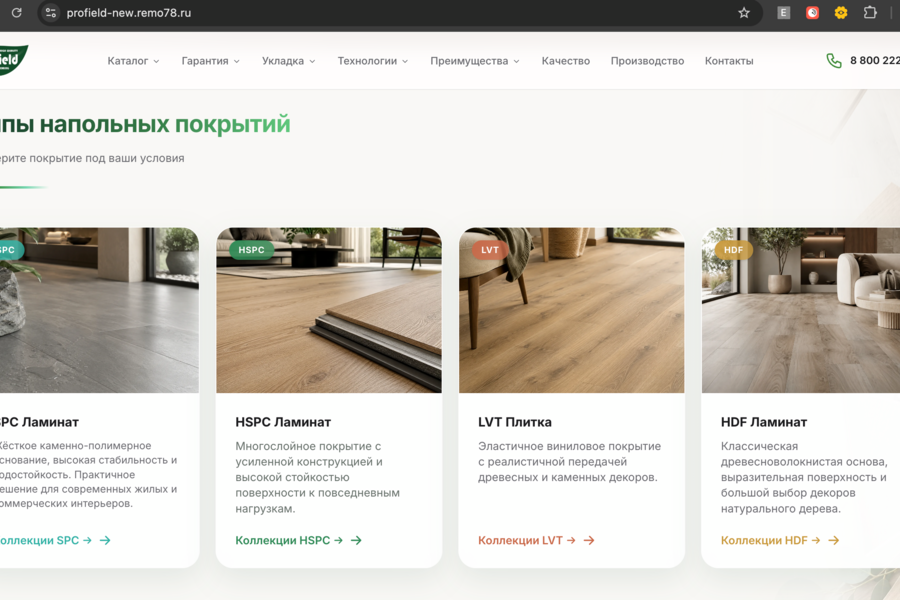Open the Extensions puzzle-piece menu

[x=870, y=13]
